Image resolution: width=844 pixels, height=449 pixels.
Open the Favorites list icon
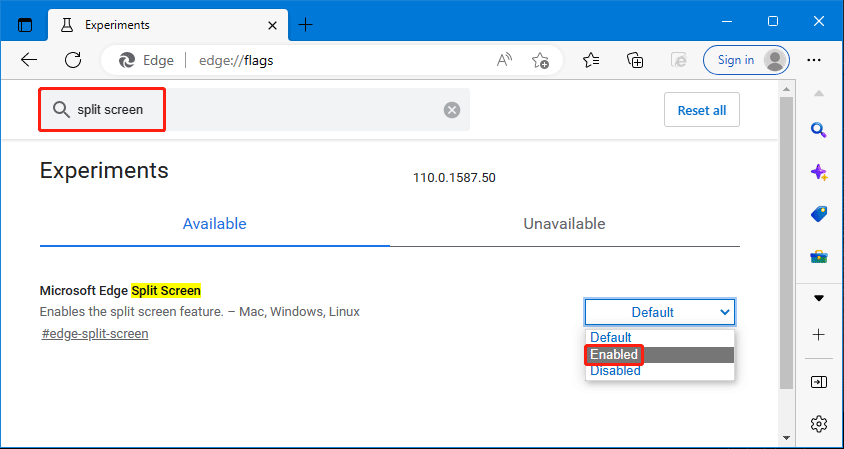[591, 60]
